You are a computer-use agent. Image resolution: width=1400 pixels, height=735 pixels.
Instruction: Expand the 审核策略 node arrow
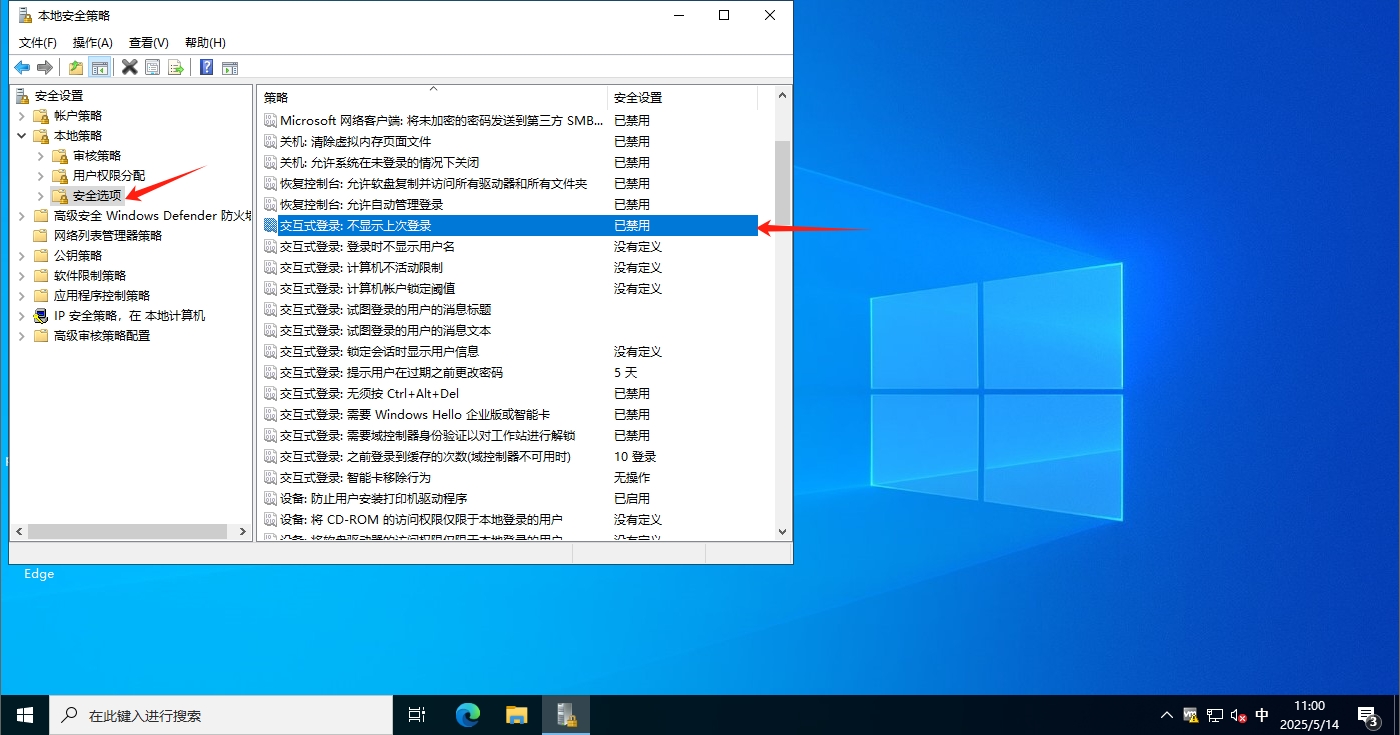coord(41,156)
